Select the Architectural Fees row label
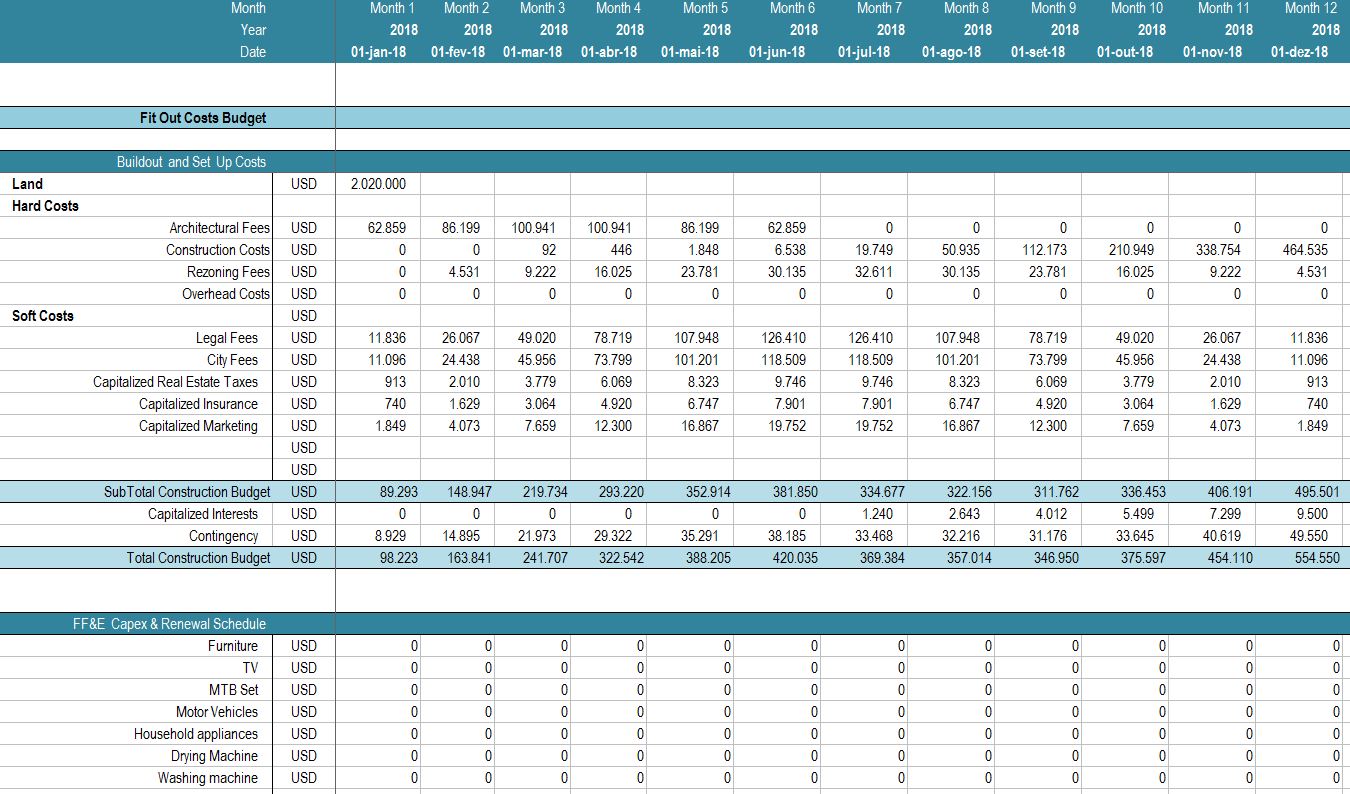The width and height of the screenshot is (1350, 794). (219, 228)
